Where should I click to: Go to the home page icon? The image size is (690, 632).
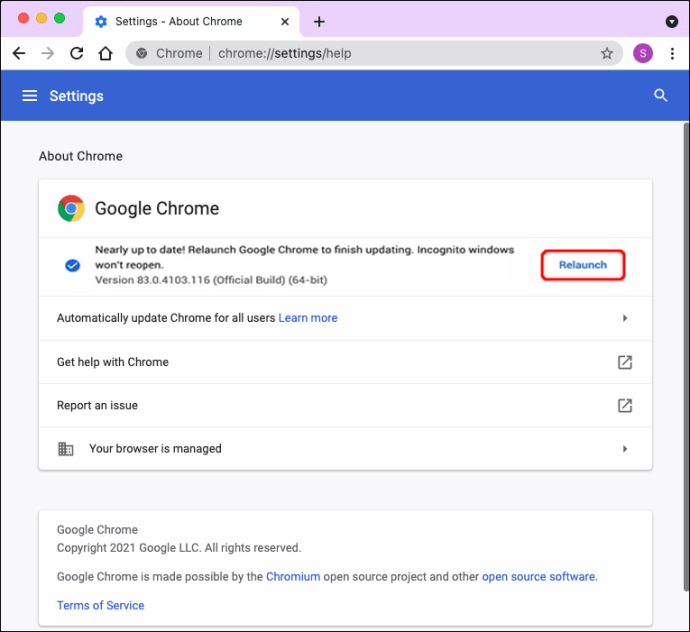(x=105, y=54)
